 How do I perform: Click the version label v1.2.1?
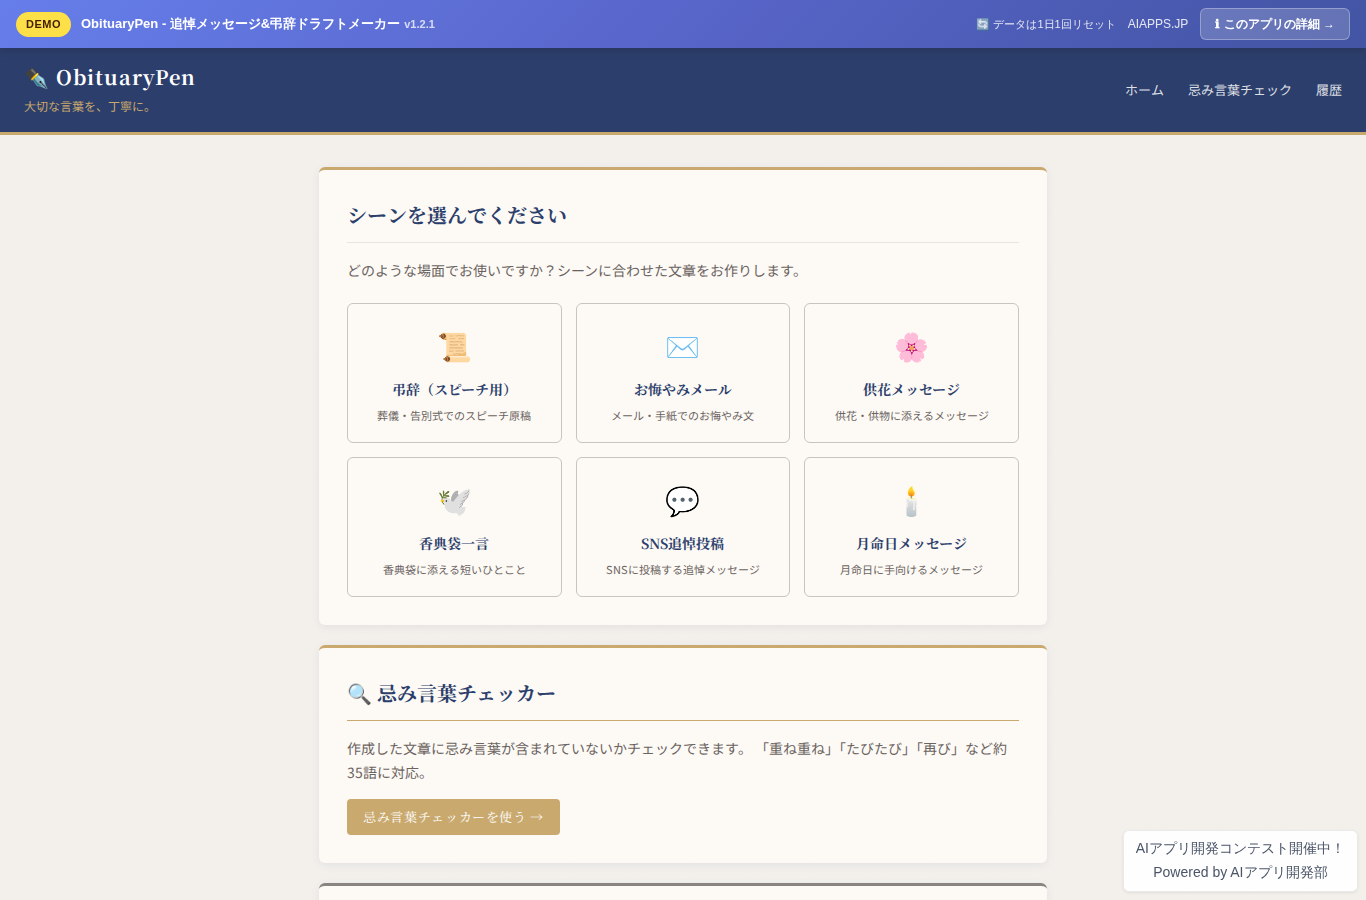(x=419, y=24)
